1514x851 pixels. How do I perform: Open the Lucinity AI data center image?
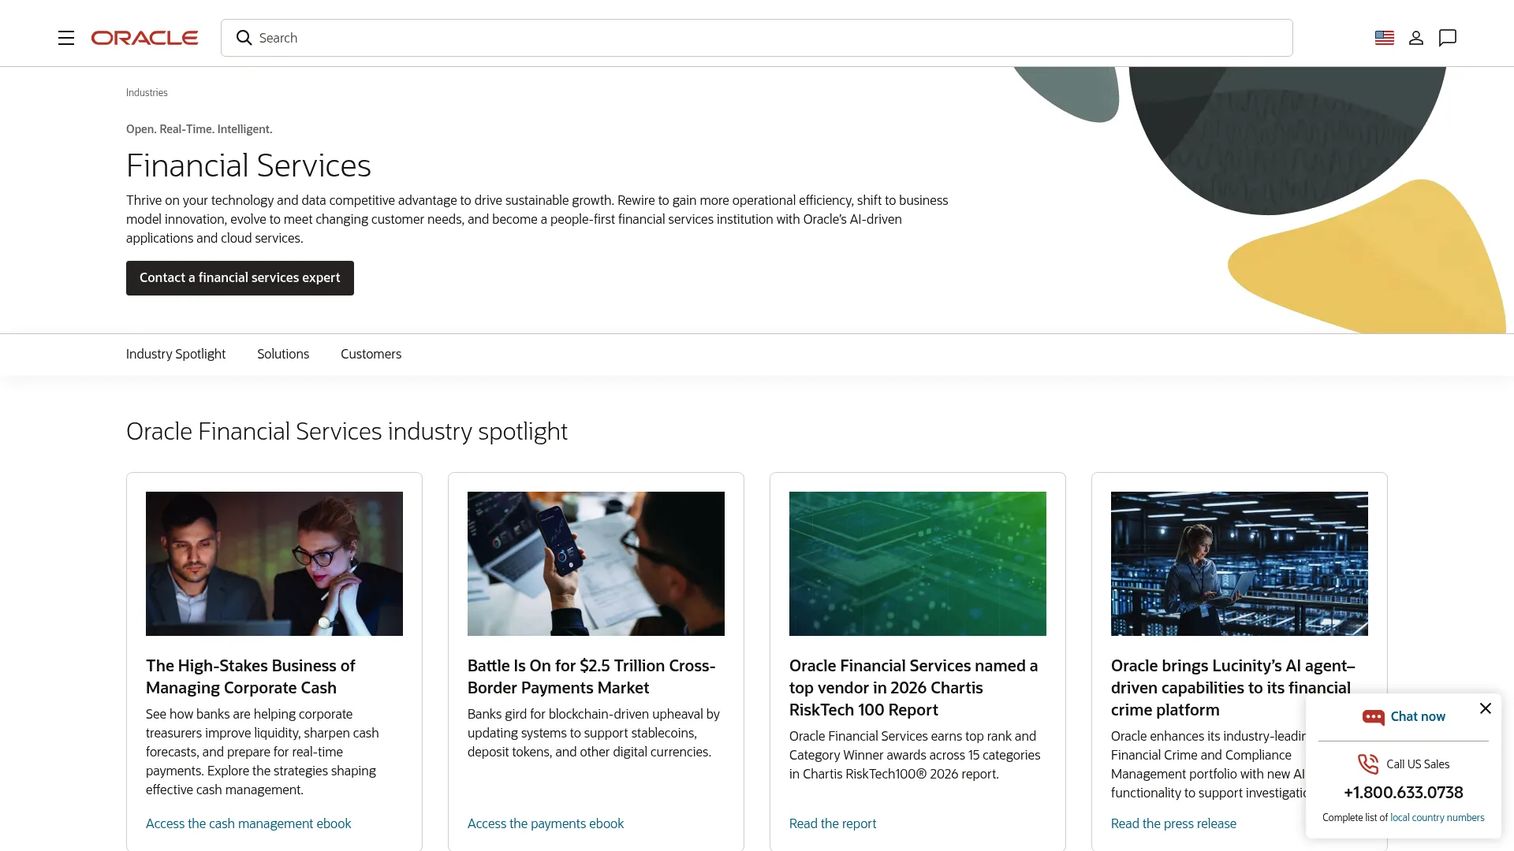point(1239,564)
